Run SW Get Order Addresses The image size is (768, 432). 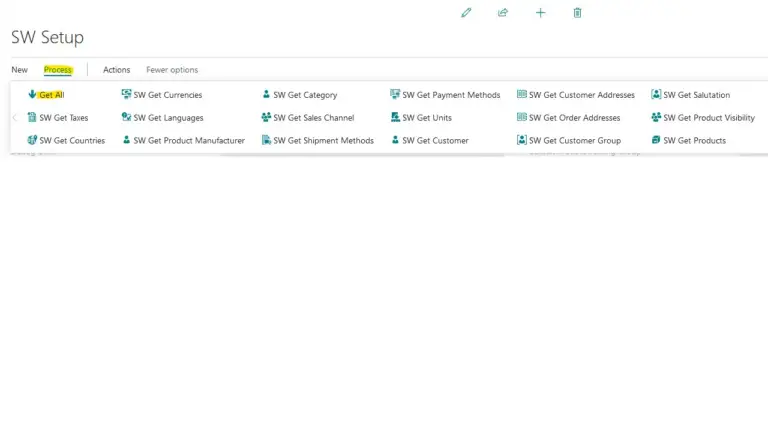[x=575, y=118]
